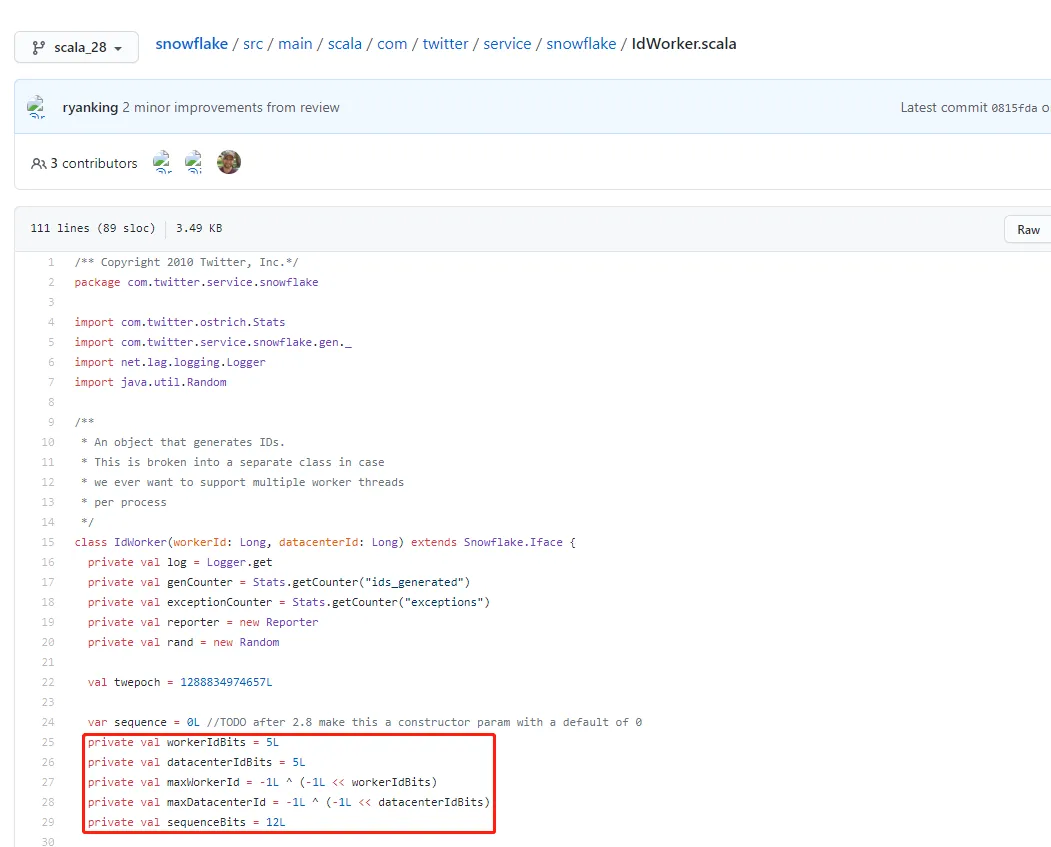Open the service folder in the breadcrumb
Image resolution: width=1051 pixels, height=847 pixels.
pos(507,44)
